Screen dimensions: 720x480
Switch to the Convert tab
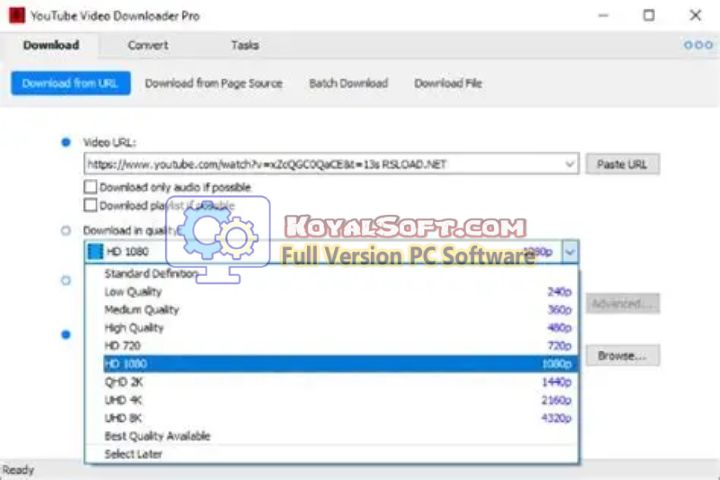click(x=148, y=45)
